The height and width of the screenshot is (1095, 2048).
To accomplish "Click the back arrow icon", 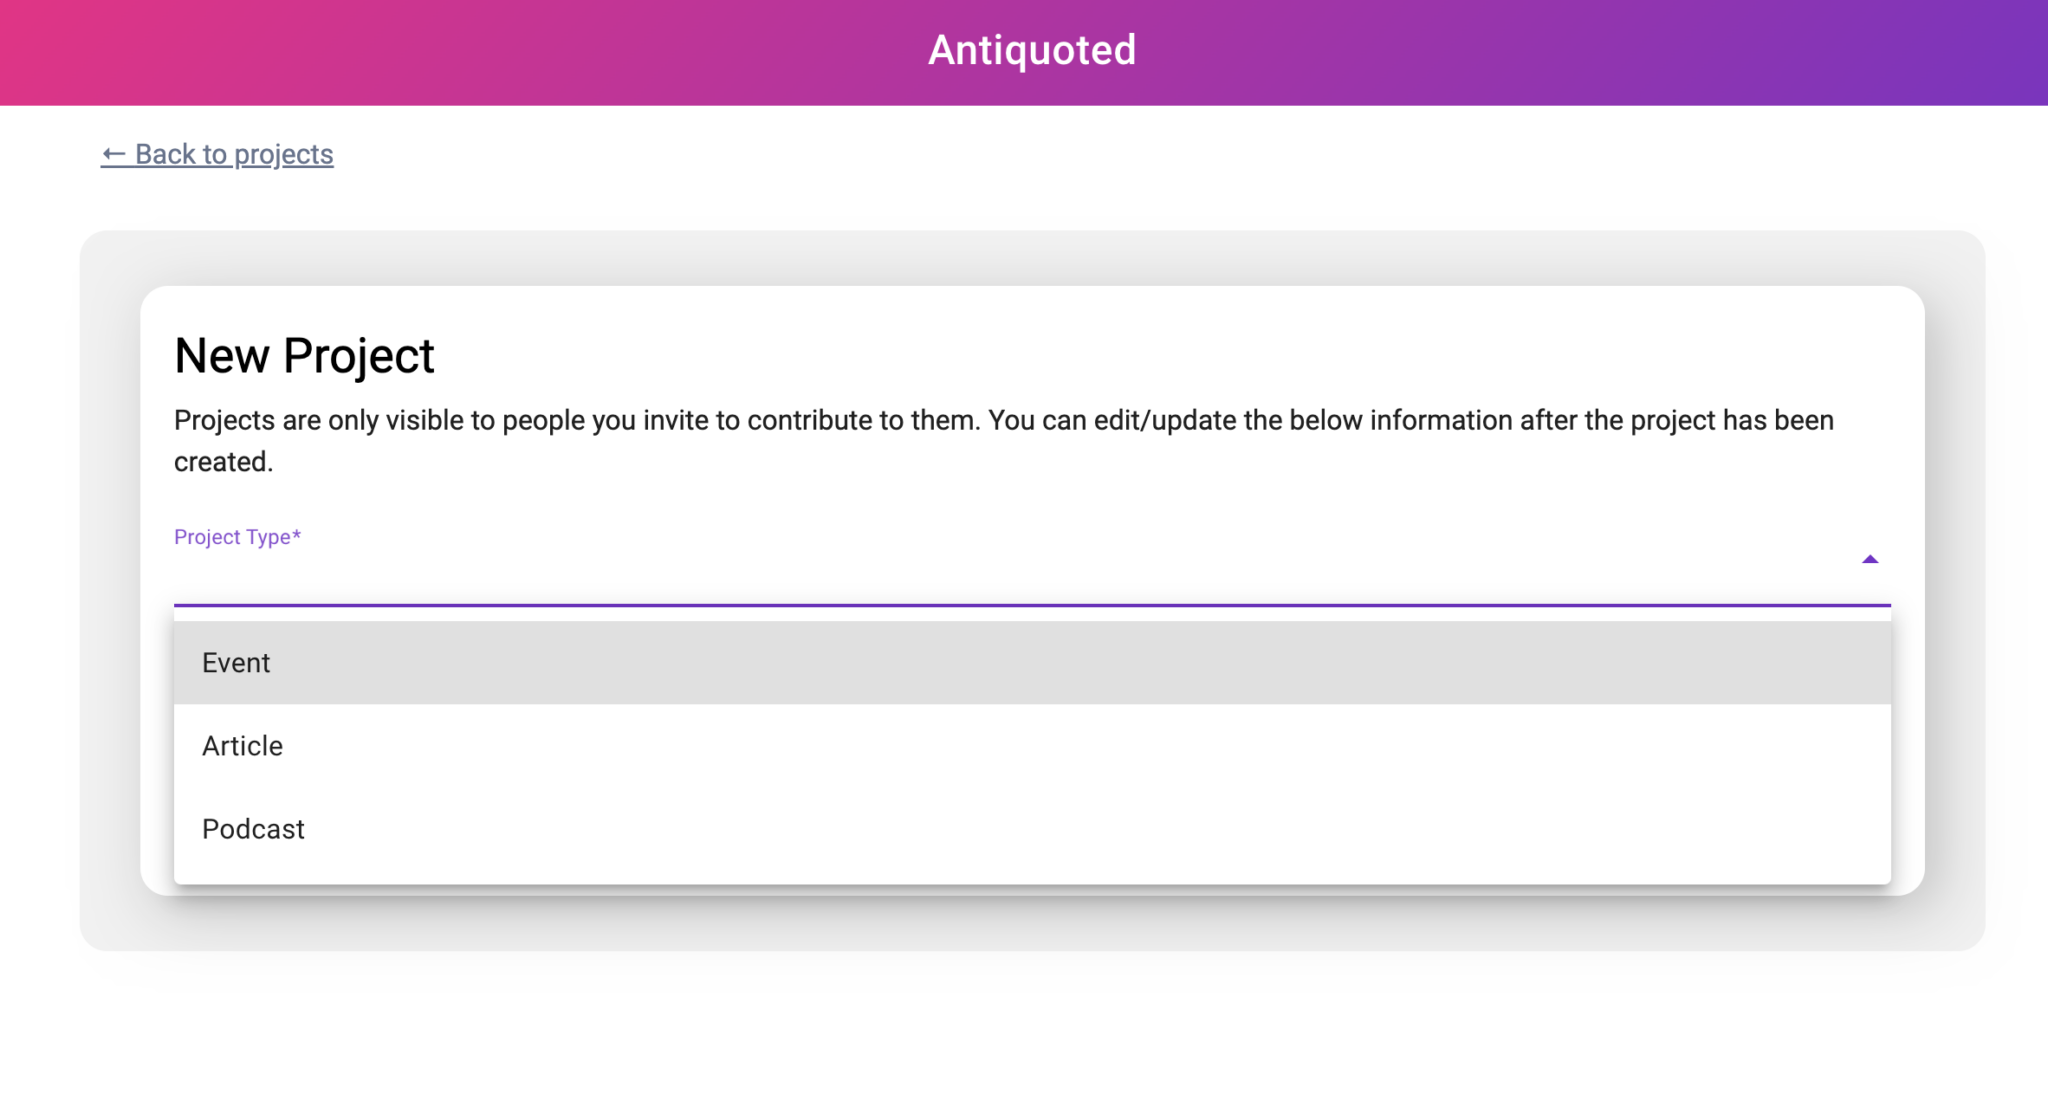I will pos(112,154).
